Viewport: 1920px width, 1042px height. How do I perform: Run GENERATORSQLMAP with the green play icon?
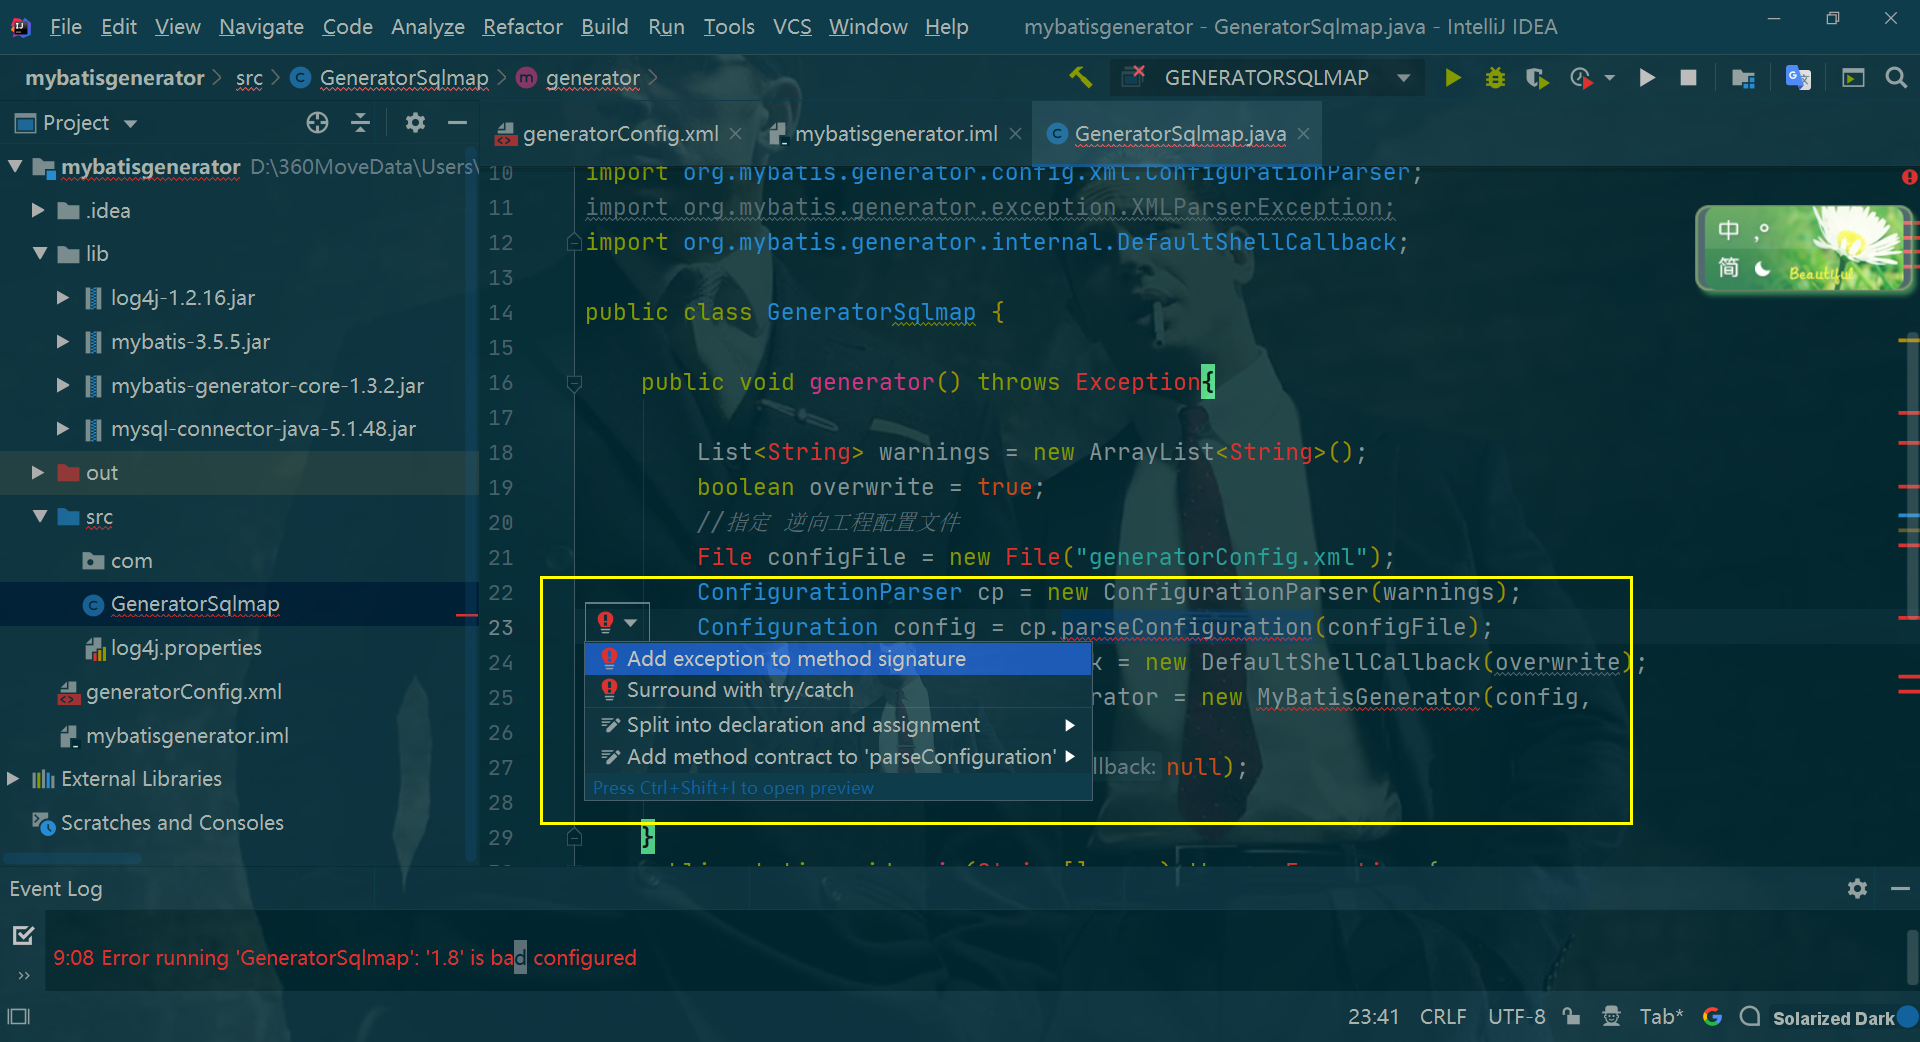(1453, 77)
